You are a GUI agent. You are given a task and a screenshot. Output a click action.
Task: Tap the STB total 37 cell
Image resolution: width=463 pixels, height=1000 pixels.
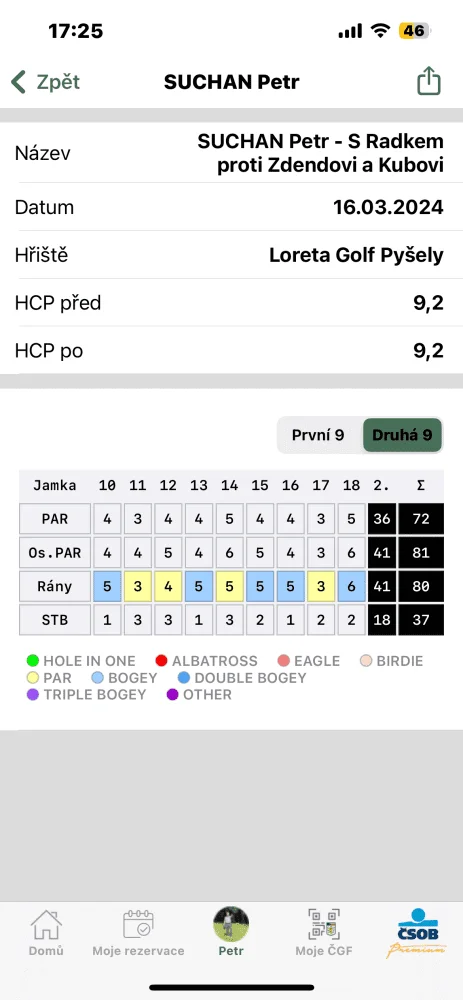420,619
